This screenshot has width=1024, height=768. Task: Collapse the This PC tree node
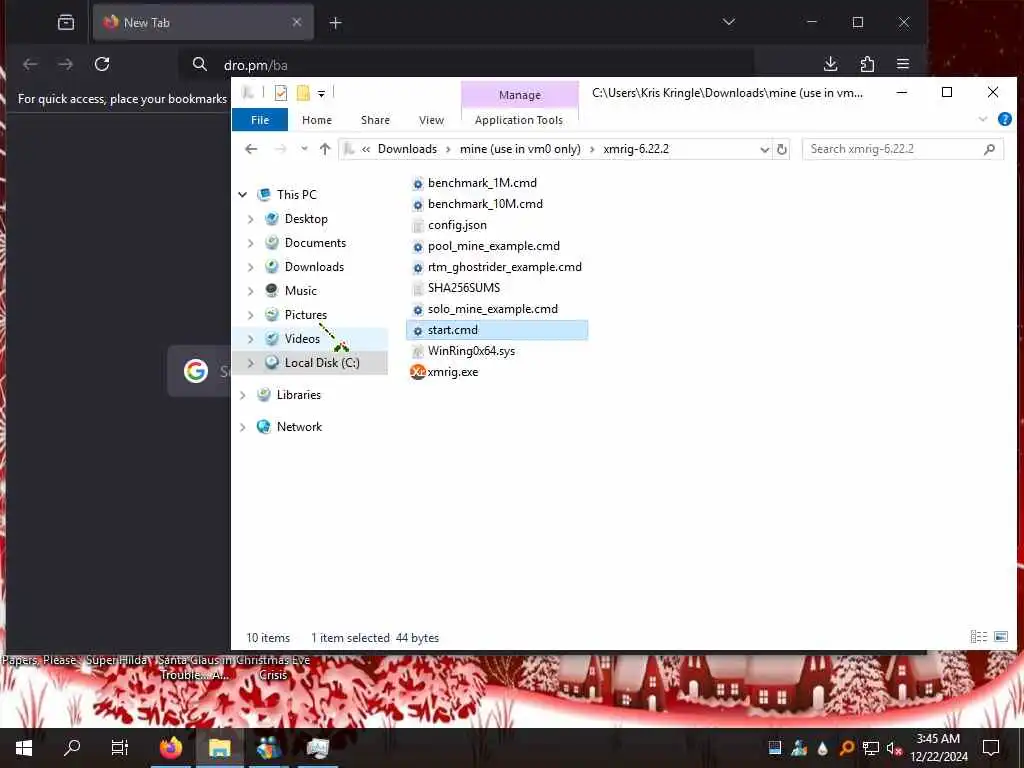coord(243,195)
